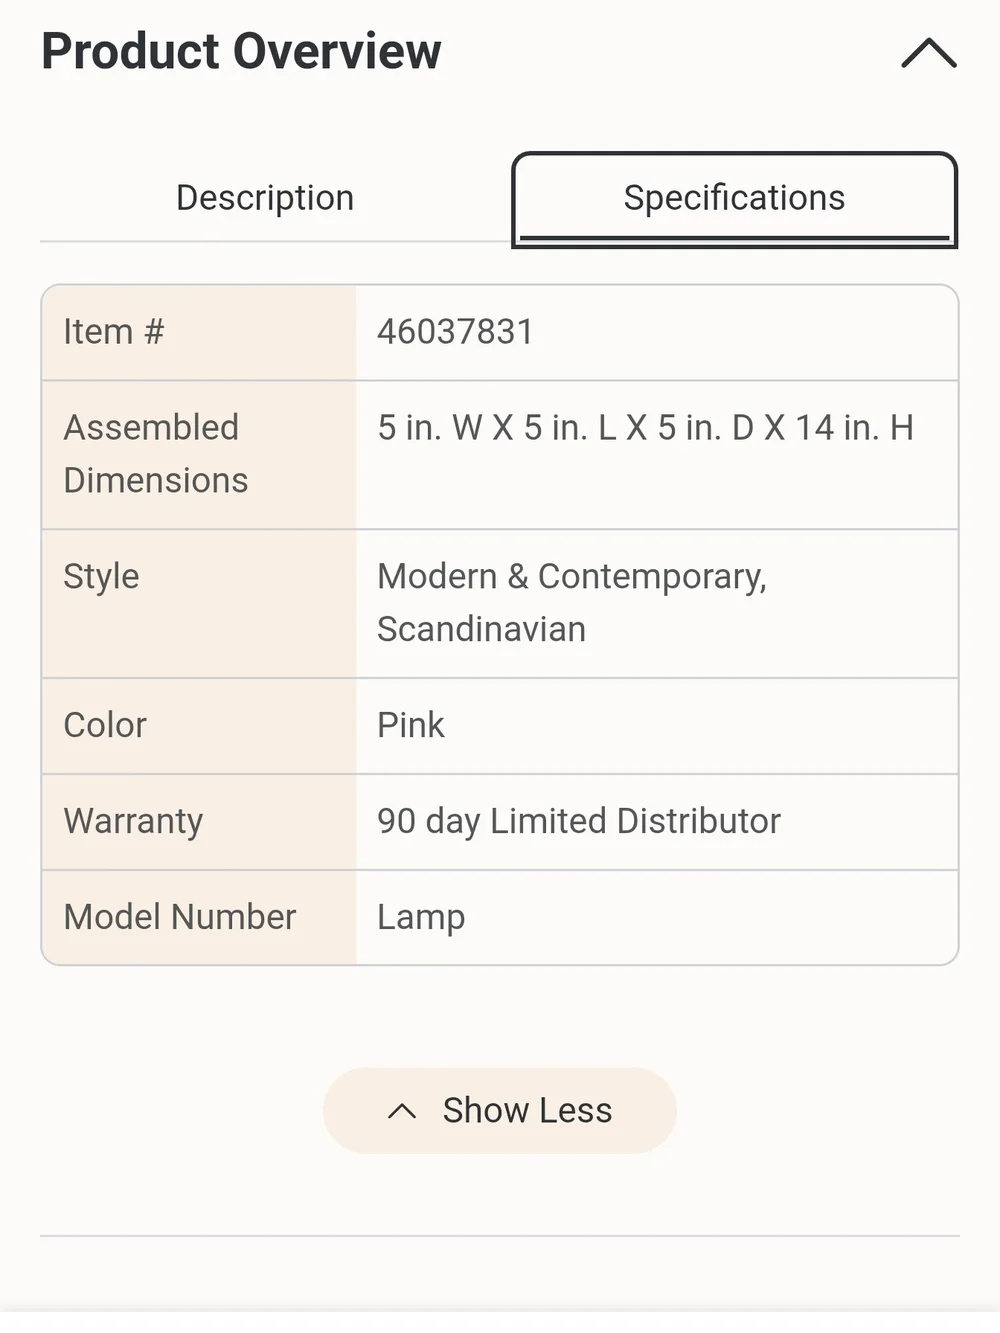Click the Assembled Dimensions label
The image size is (1000, 1333).
[155, 454]
